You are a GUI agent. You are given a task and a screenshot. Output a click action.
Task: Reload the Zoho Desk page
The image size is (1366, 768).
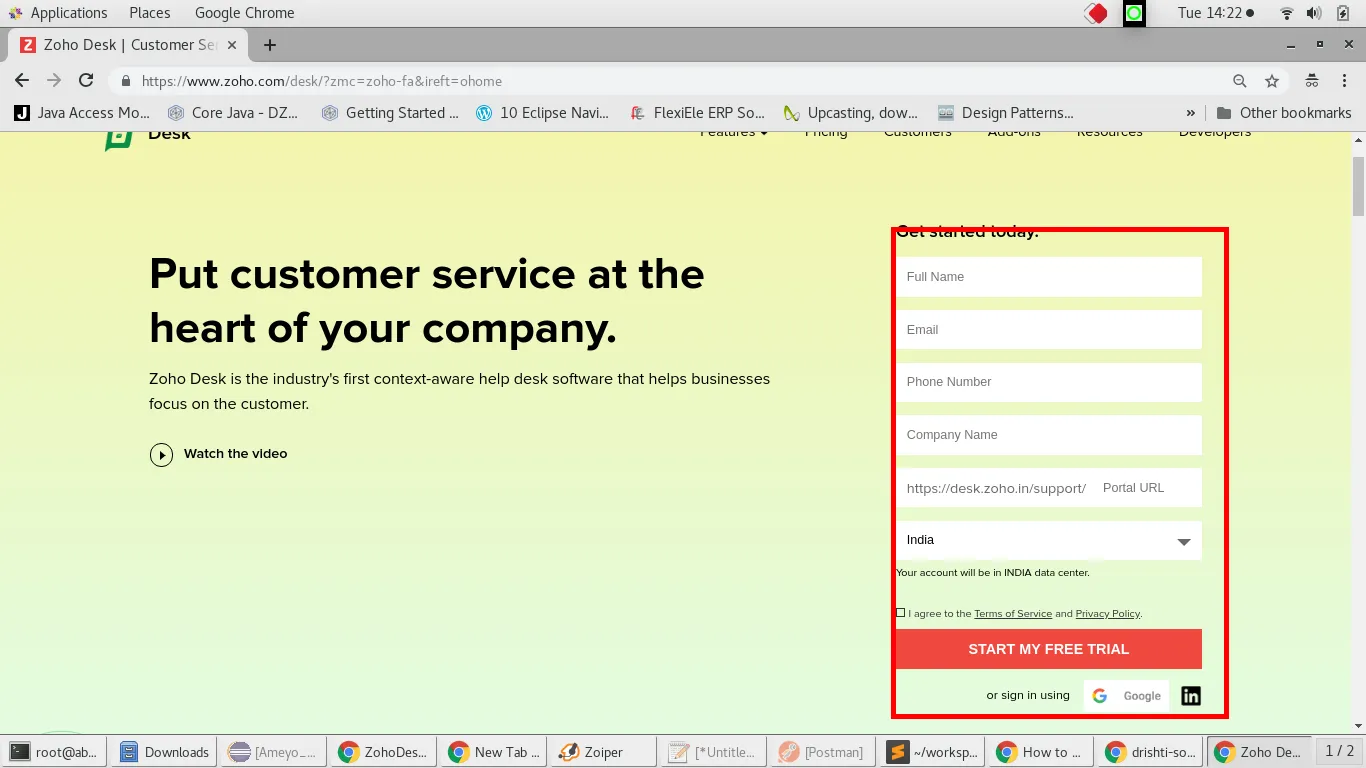pyautogui.click(x=86, y=81)
